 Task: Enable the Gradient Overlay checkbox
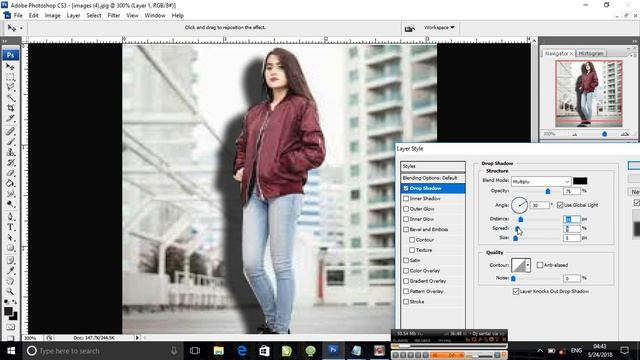pyautogui.click(x=406, y=281)
